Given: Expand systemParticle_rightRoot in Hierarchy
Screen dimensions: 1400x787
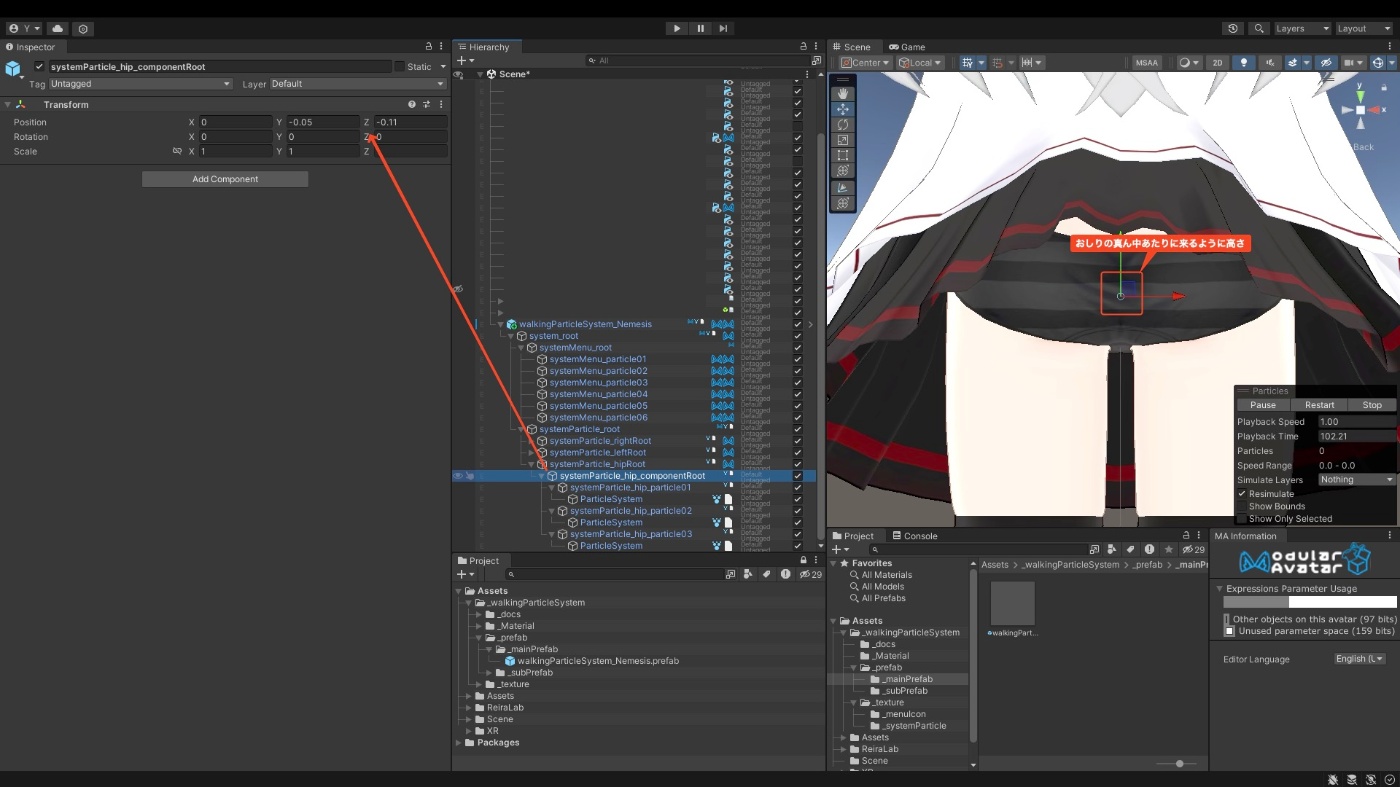Looking at the screenshot, I should click(x=531, y=441).
